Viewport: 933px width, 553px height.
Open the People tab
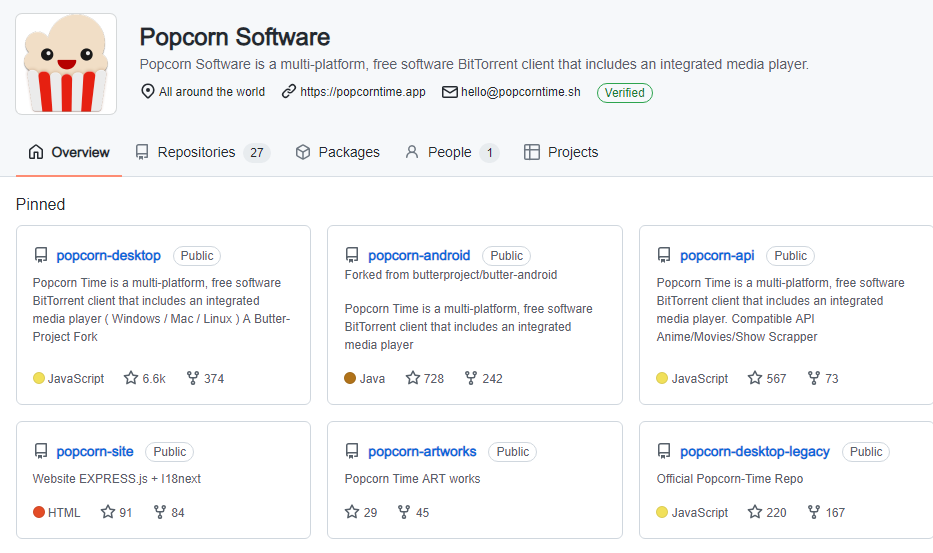click(450, 152)
